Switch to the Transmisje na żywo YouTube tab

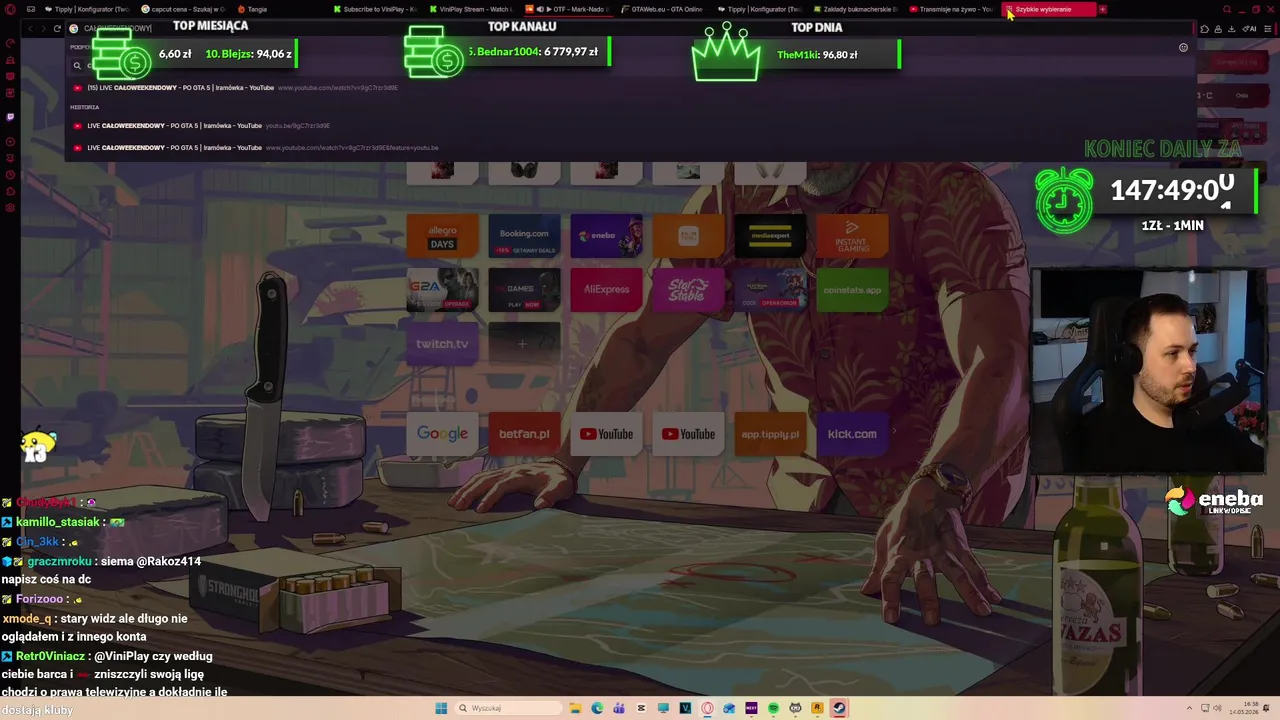952,9
